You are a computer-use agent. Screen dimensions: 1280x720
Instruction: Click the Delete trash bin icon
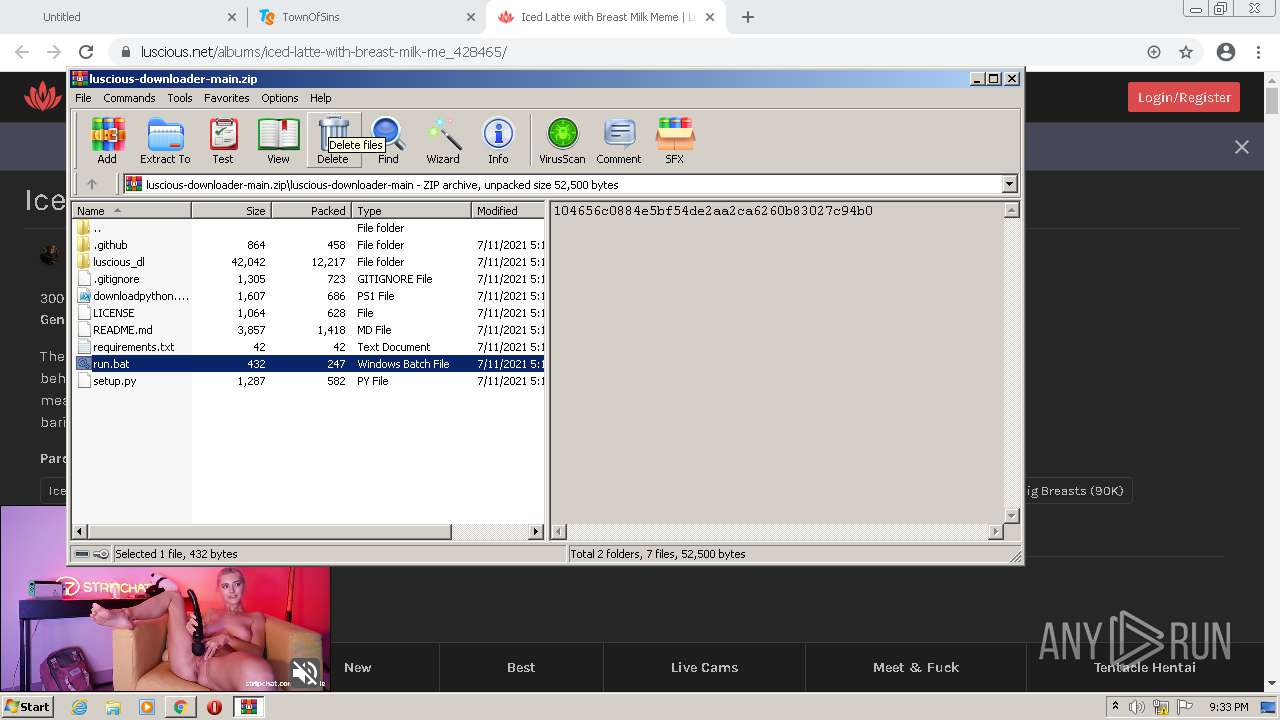(333, 140)
